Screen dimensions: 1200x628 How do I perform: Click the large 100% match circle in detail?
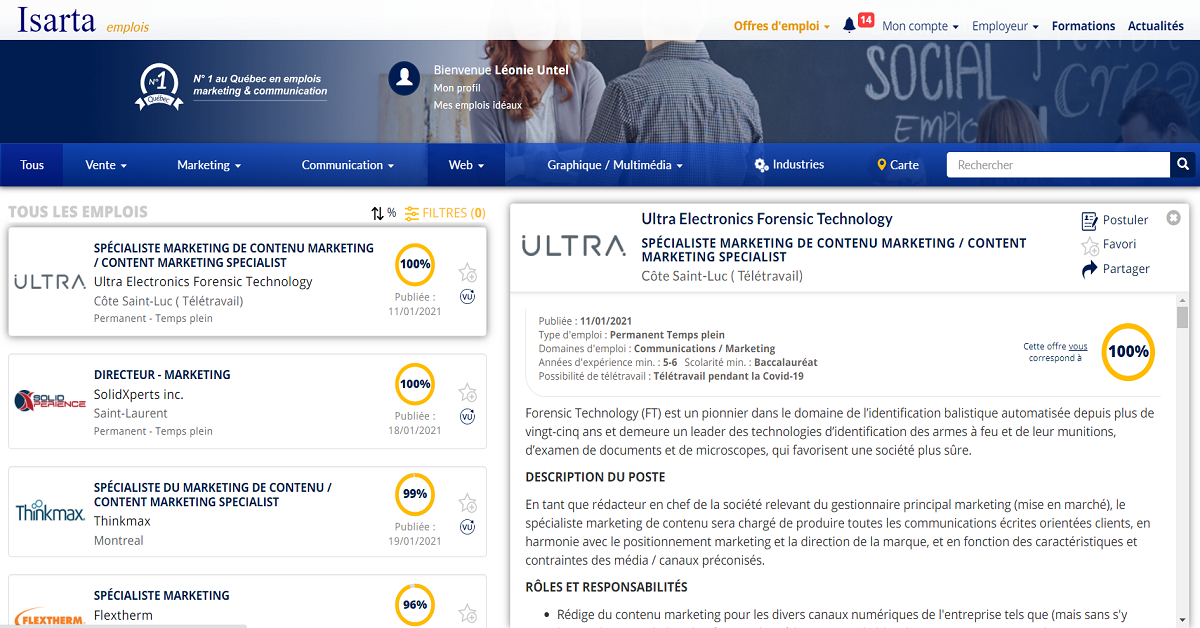[x=1129, y=352]
